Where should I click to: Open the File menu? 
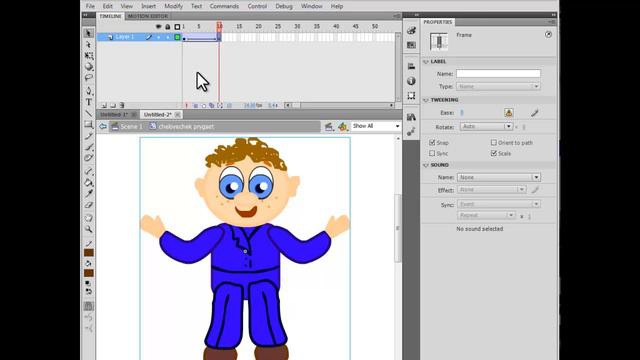[x=90, y=6]
